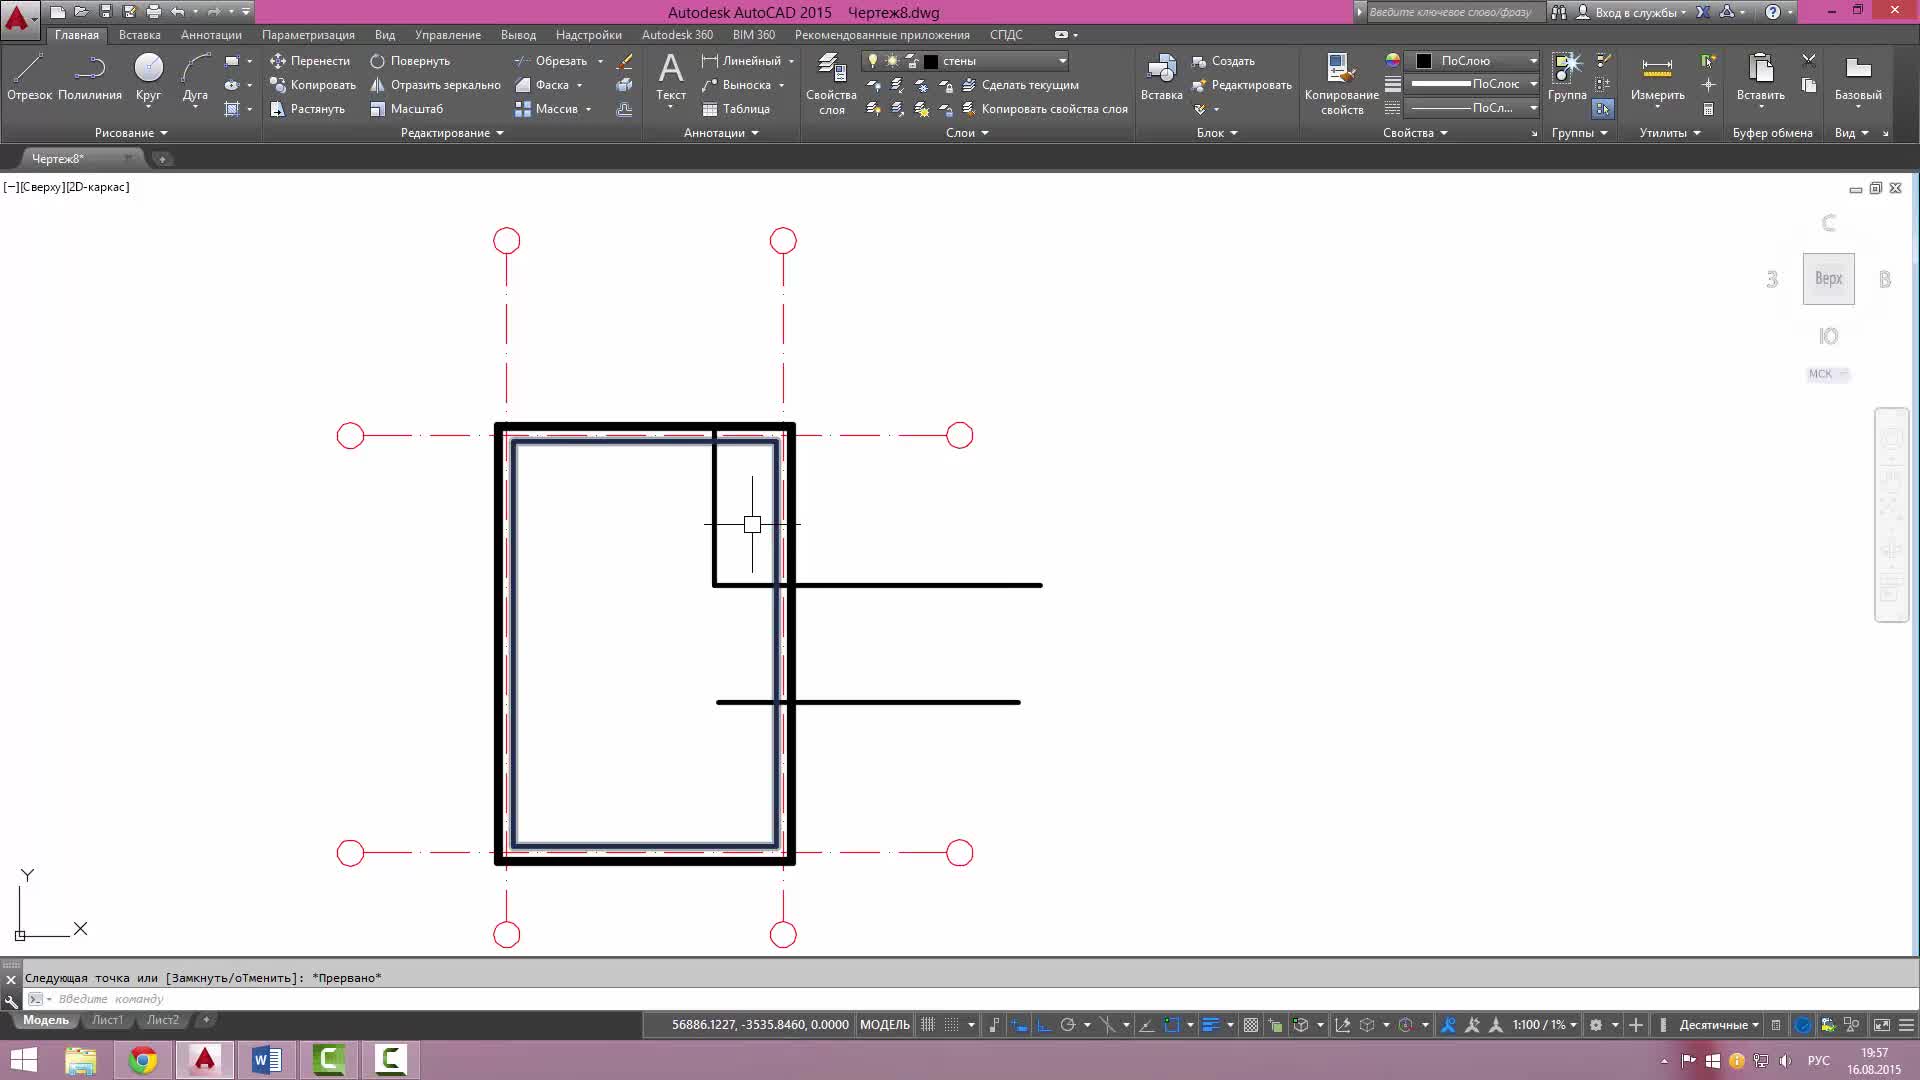The width and height of the screenshot is (1920, 1080).
Task: Switch to the Вывод ribbon tab
Action: (x=518, y=35)
